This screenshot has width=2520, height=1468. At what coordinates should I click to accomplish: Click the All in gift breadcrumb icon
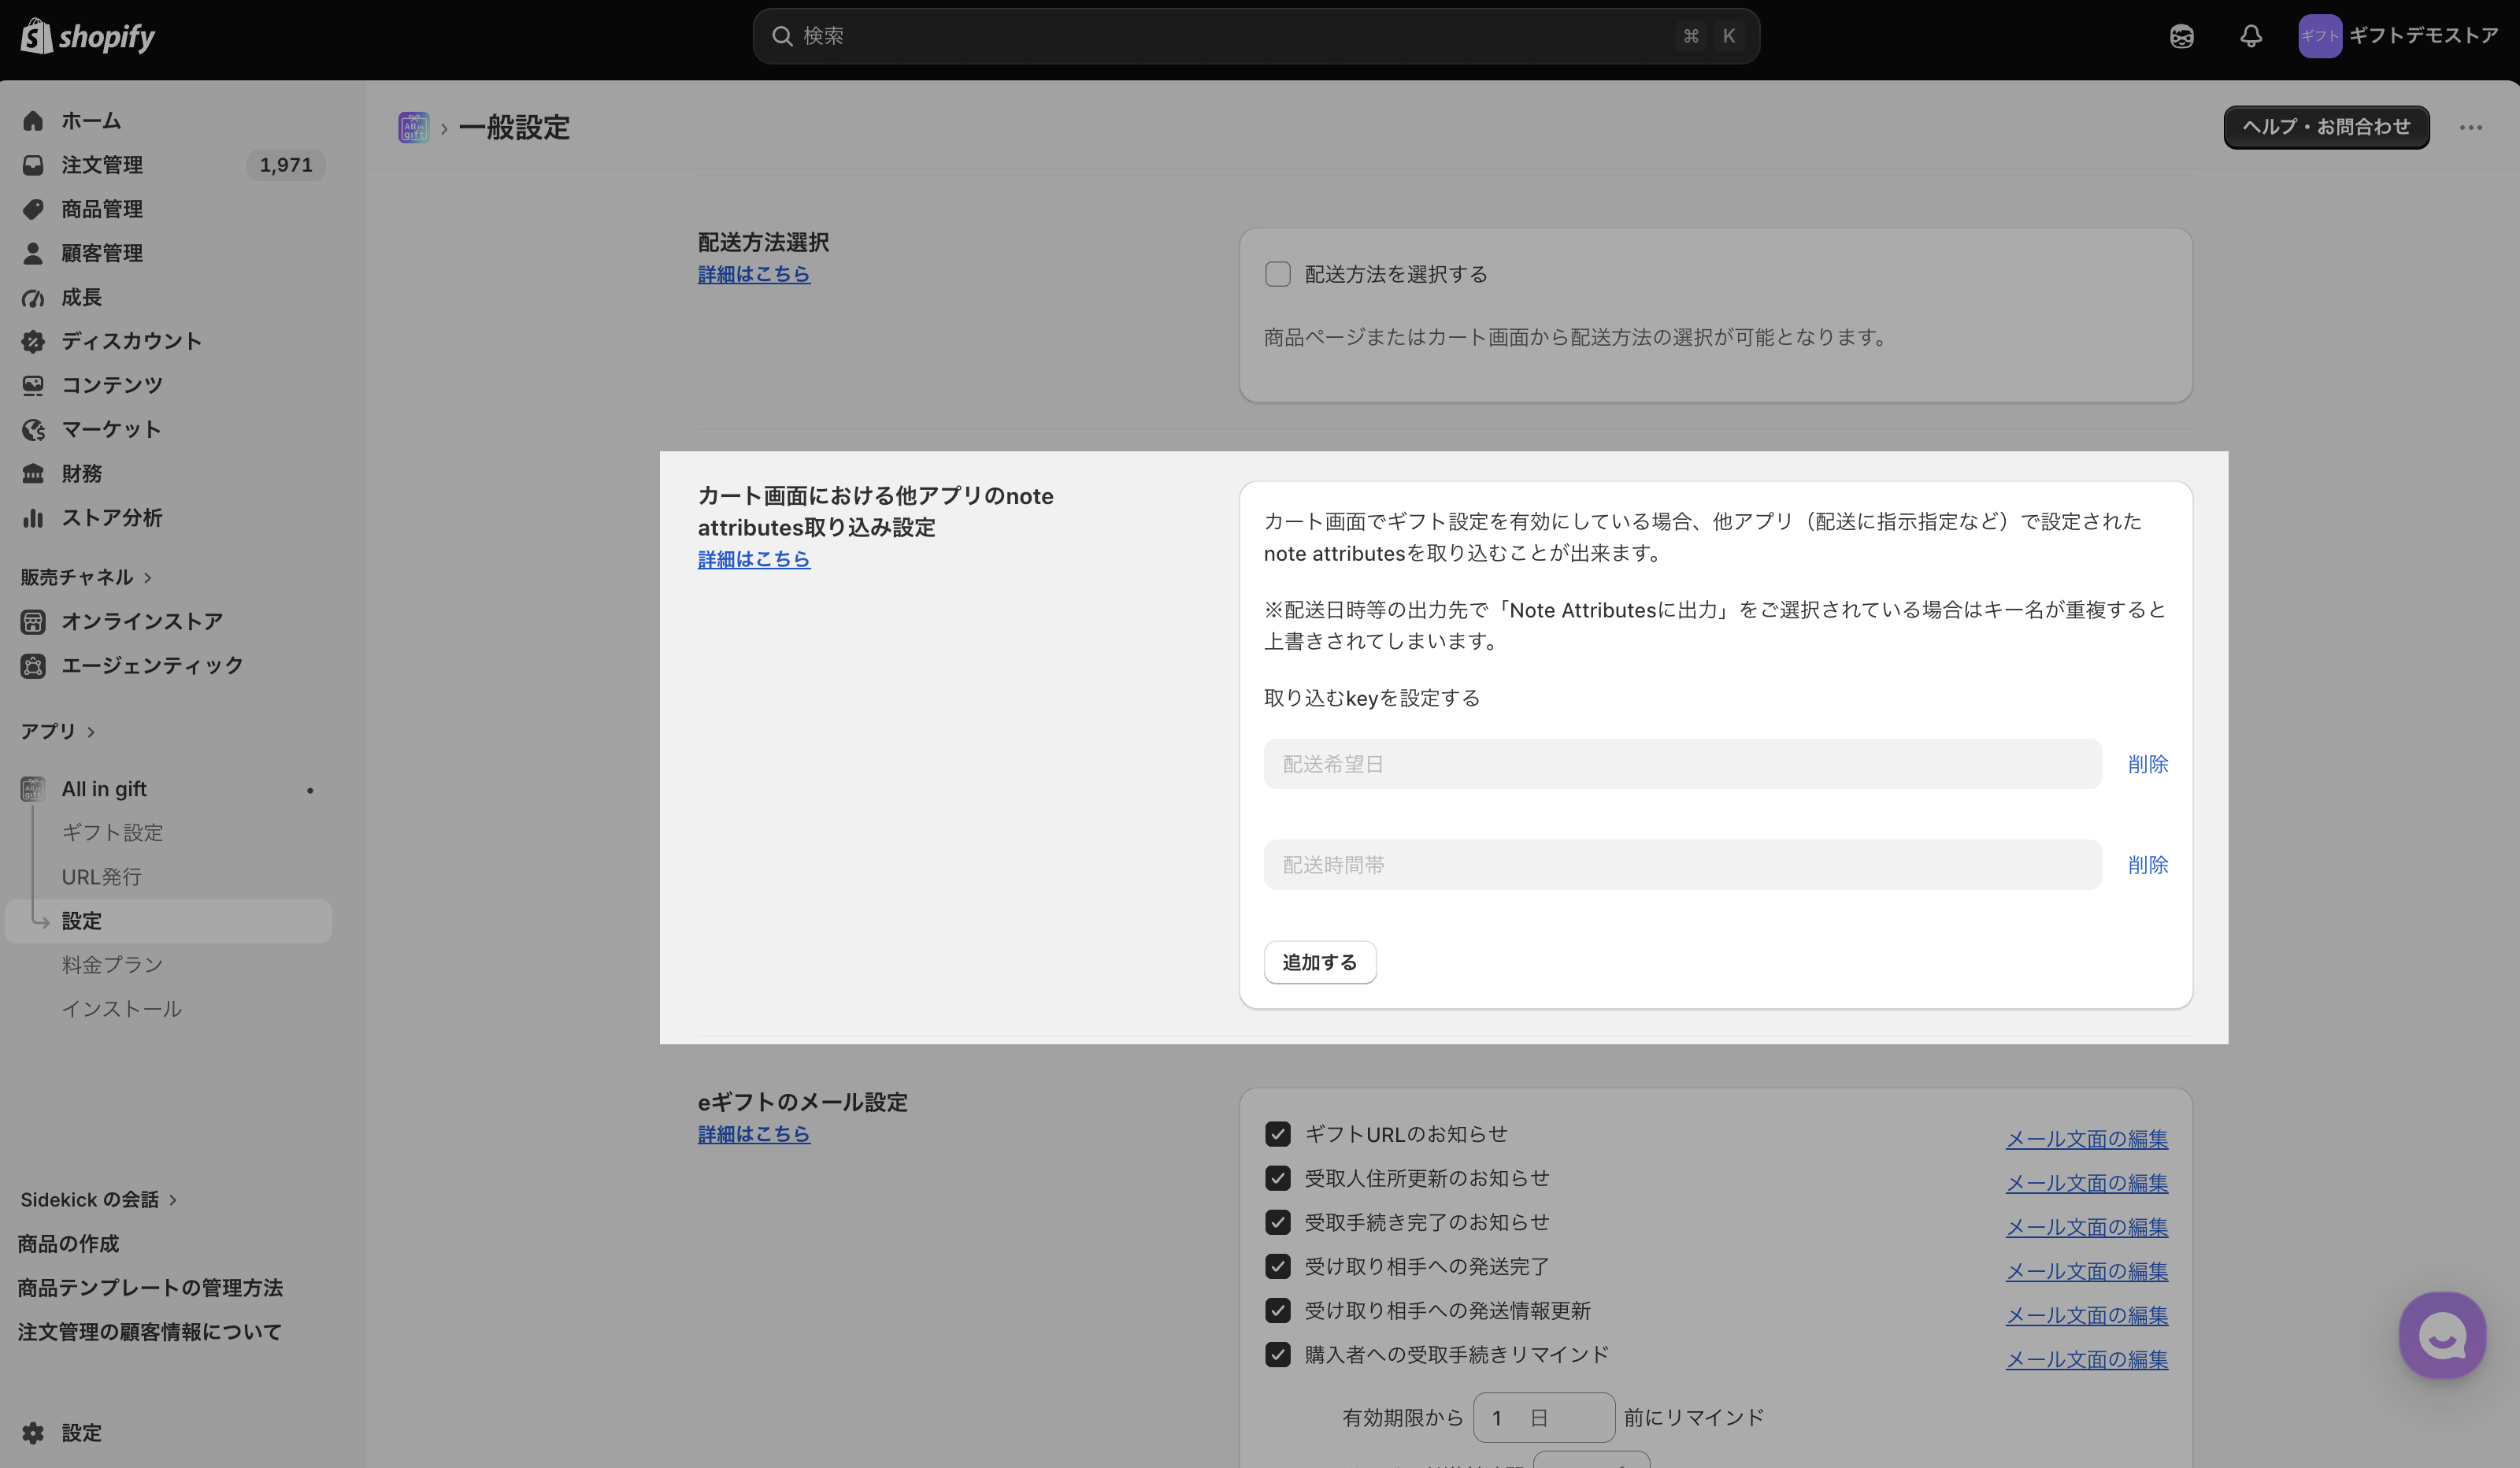click(x=413, y=127)
